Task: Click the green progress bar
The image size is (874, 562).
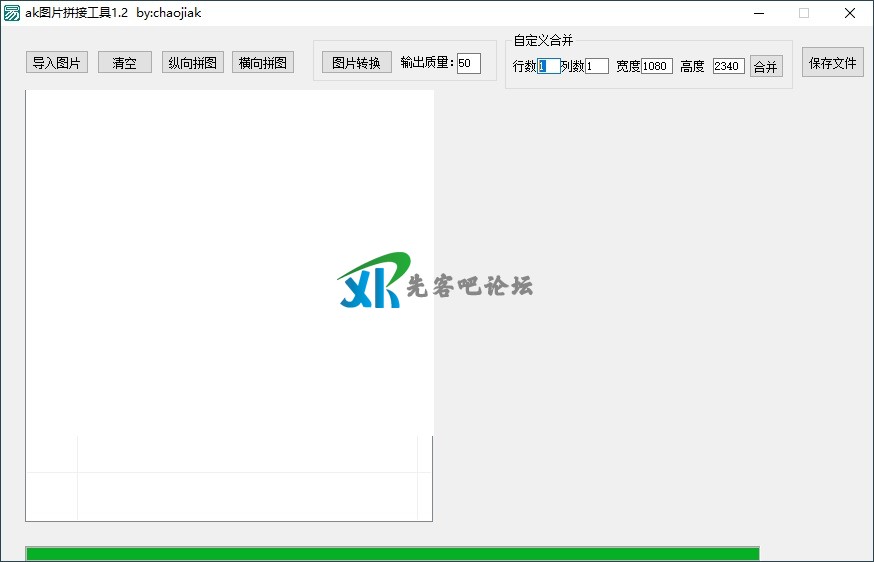Action: 392,554
